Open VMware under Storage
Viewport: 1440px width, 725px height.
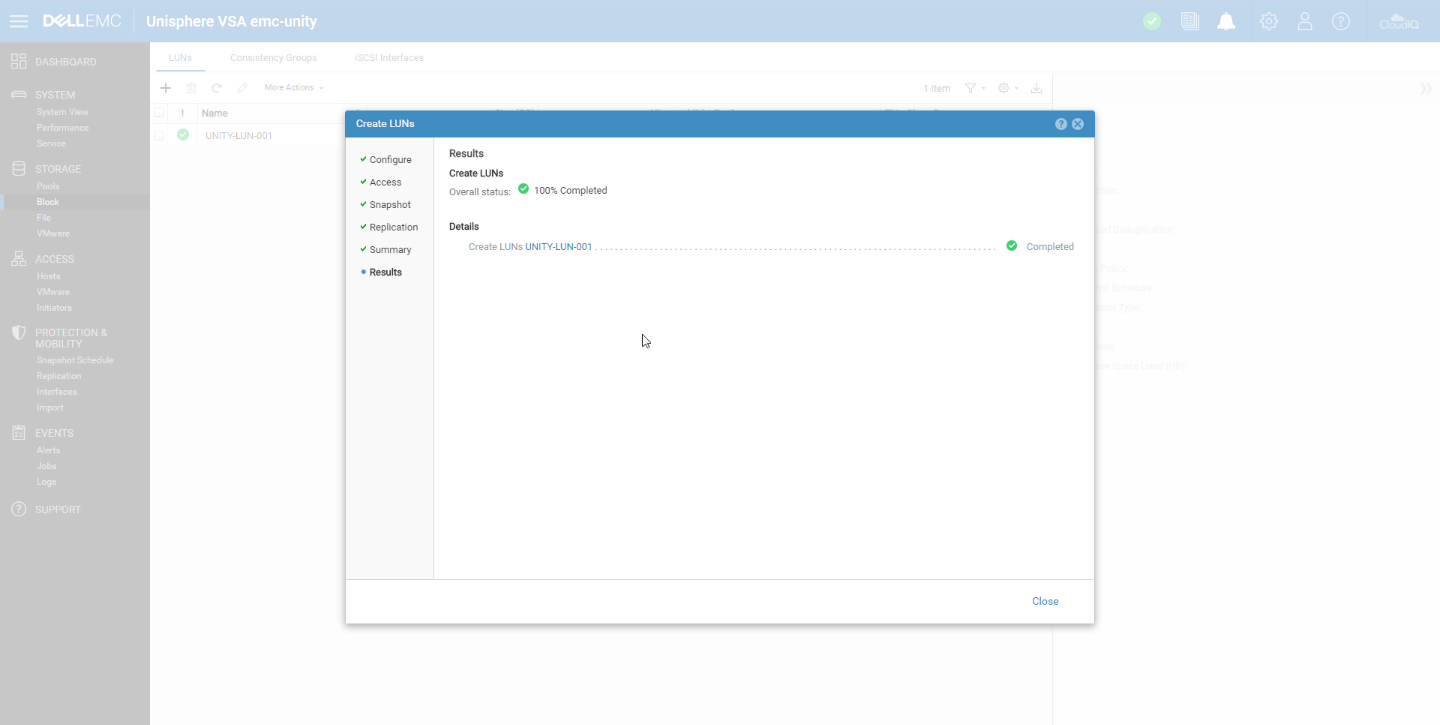tap(53, 233)
